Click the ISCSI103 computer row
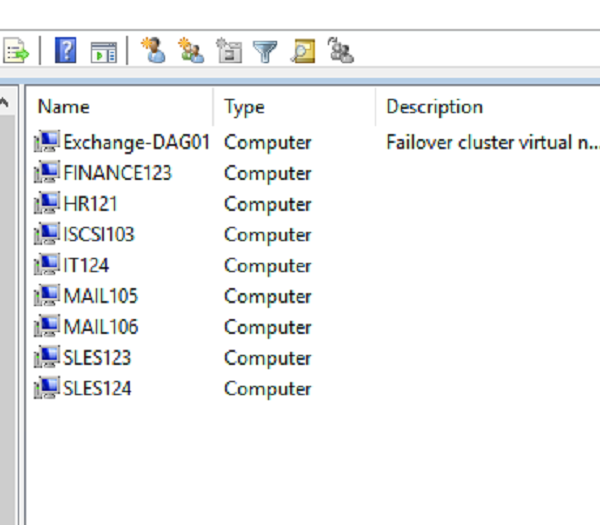This screenshot has width=600, height=525. [98, 236]
